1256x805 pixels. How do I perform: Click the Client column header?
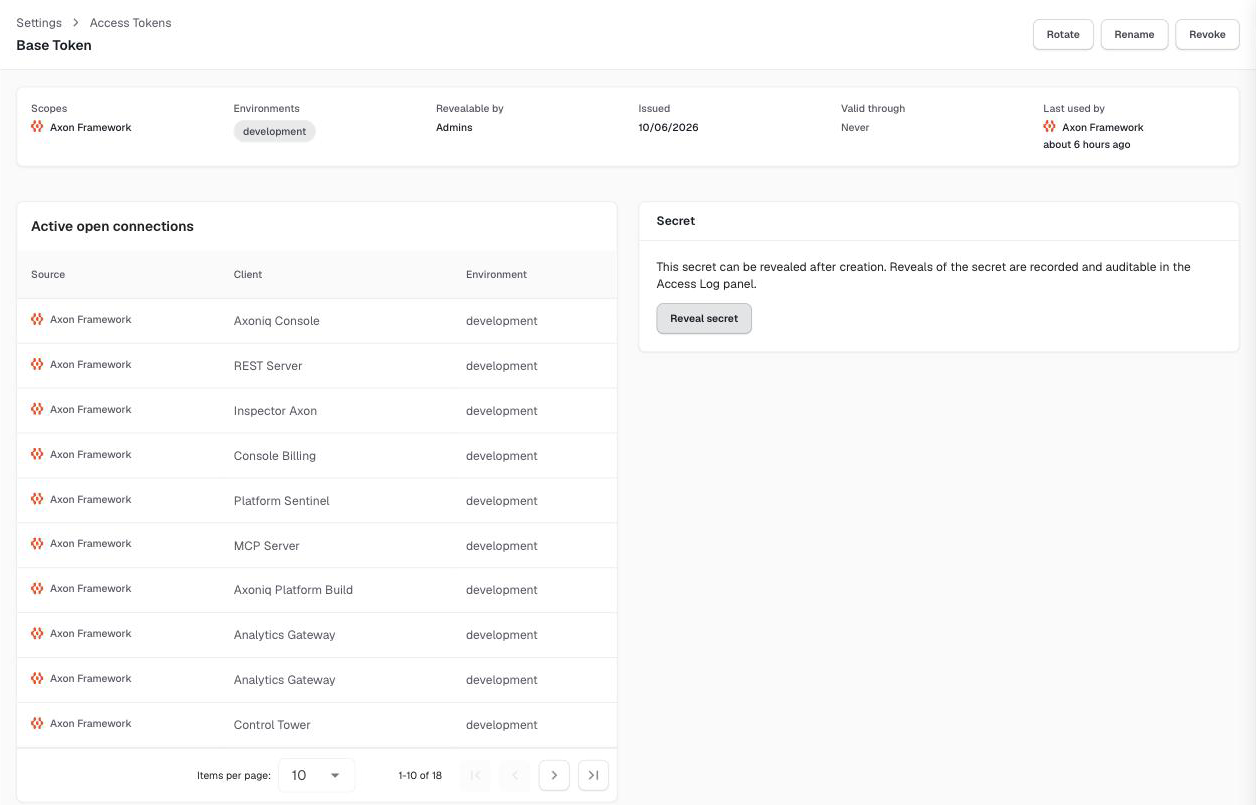pyautogui.click(x=248, y=274)
